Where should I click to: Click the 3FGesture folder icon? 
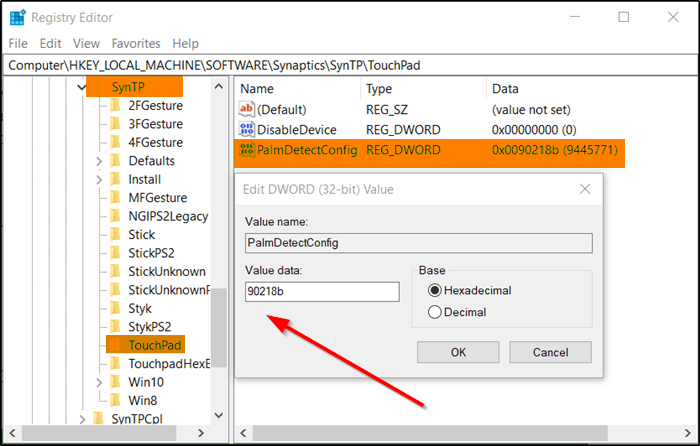[115, 124]
